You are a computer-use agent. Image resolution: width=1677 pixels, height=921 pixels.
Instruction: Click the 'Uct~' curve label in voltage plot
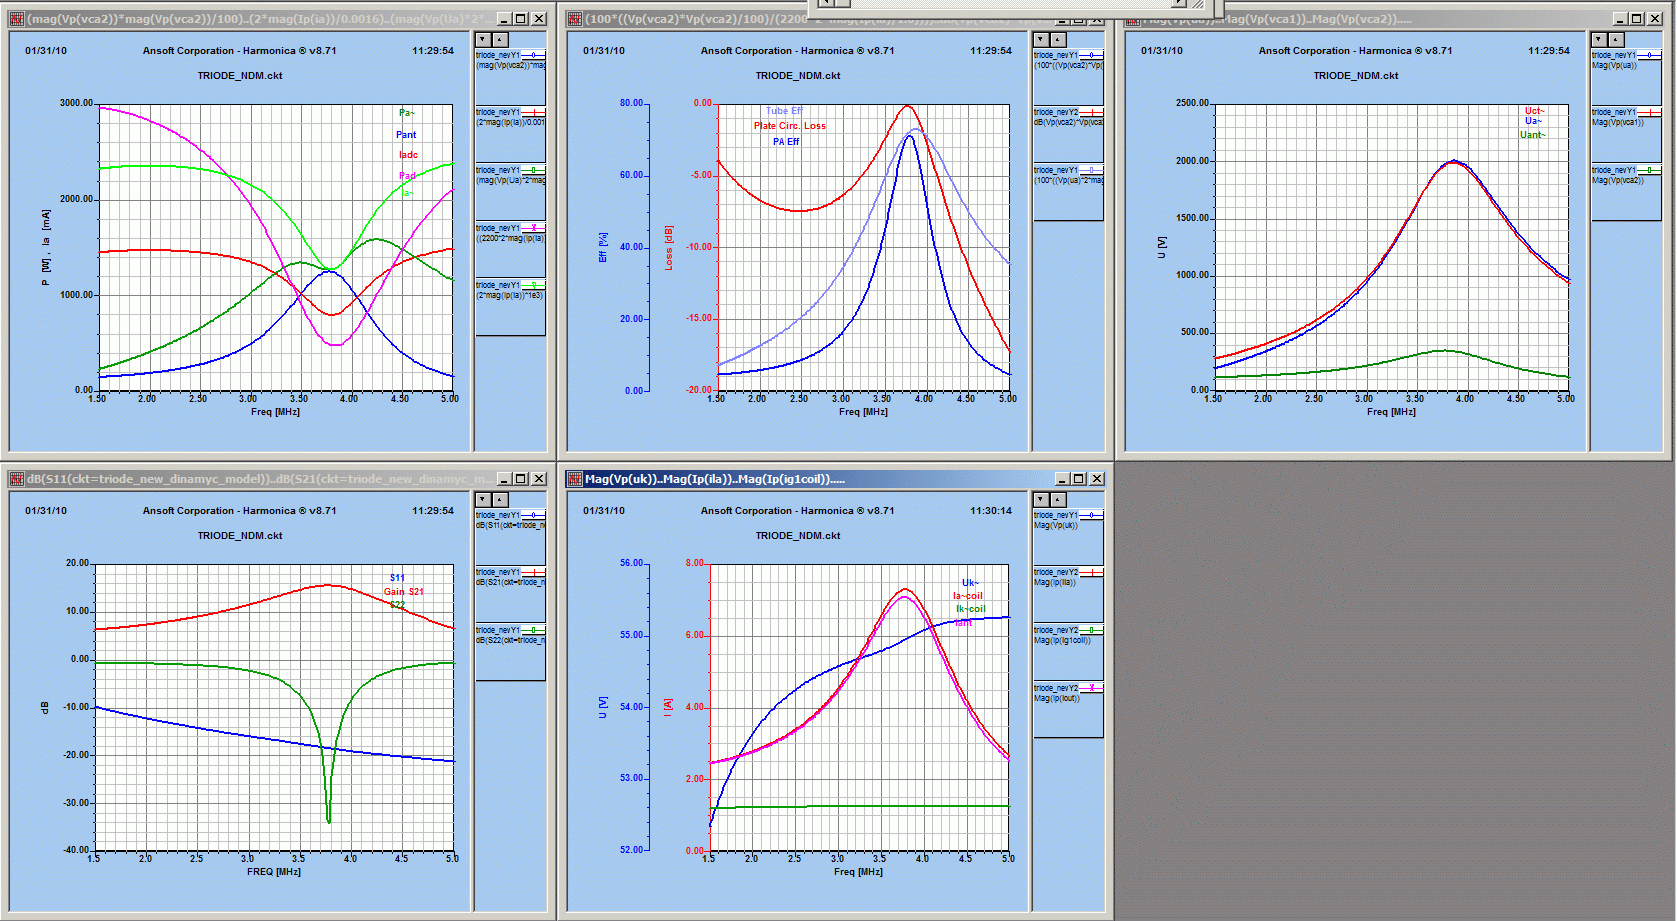click(x=1535, y=111)
